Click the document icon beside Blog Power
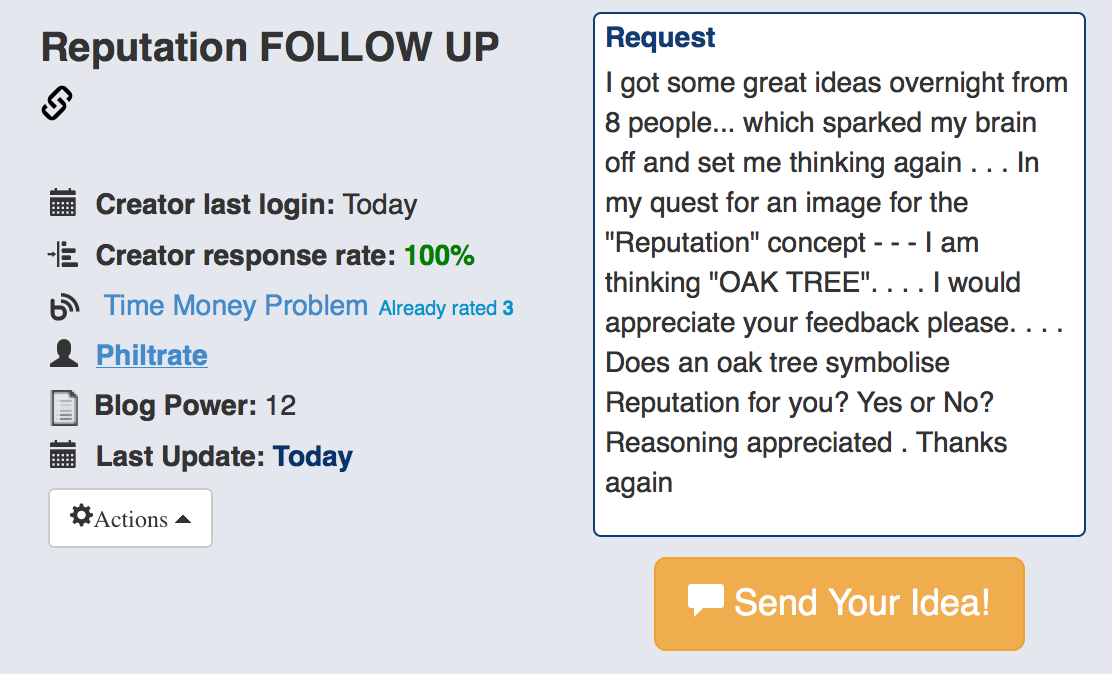The height and width of the screenshot is (674, 1112). click(x=63, y=407)
